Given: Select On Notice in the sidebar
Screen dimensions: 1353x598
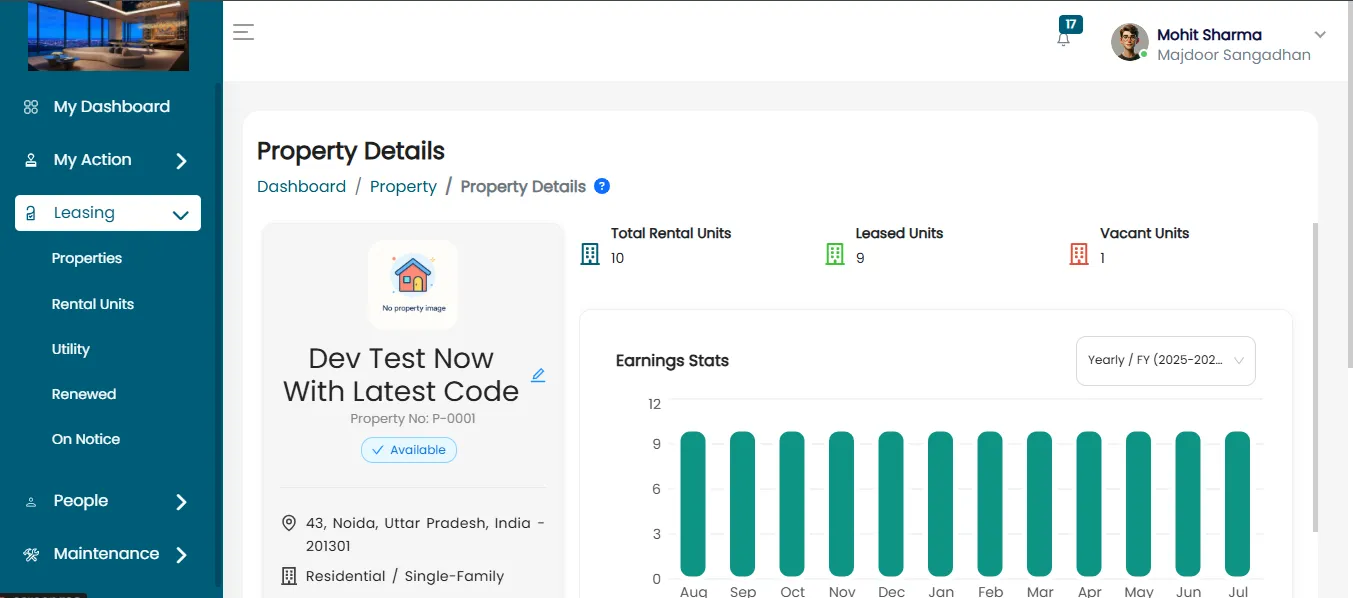Looking at the screenshot, I should point(86,439).
